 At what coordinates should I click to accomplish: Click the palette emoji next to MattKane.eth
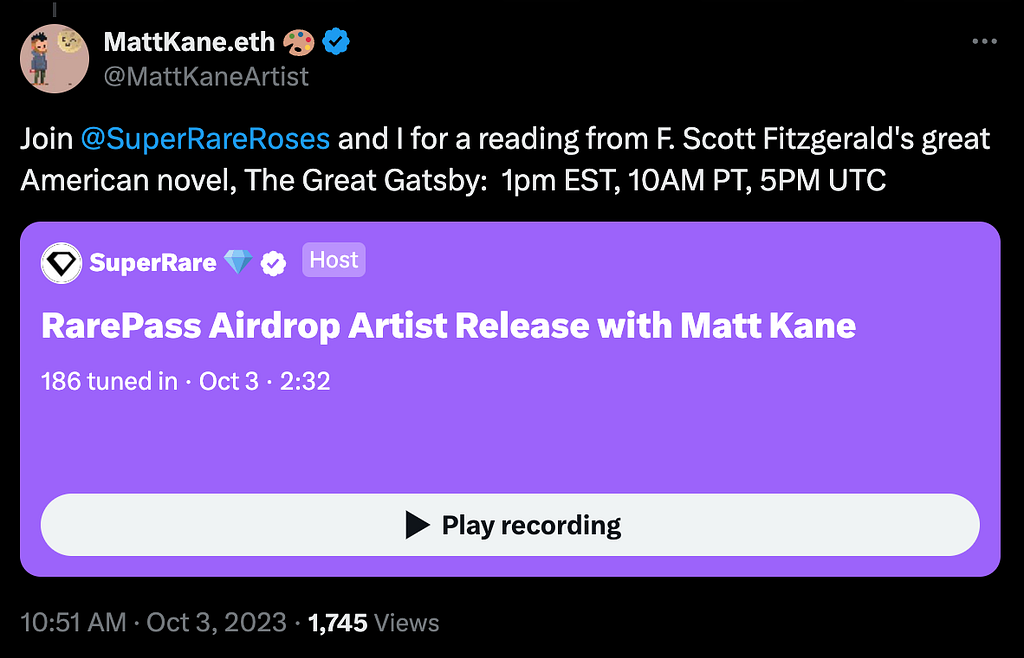pos(298,42)
